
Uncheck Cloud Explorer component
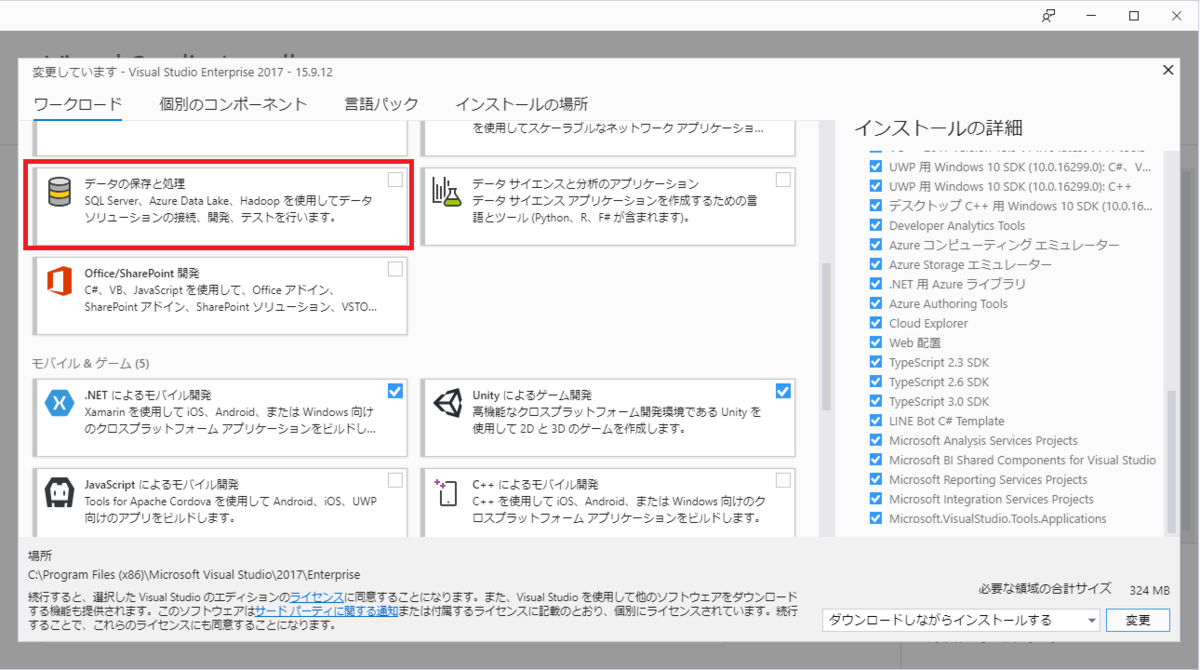coord(876,323)
